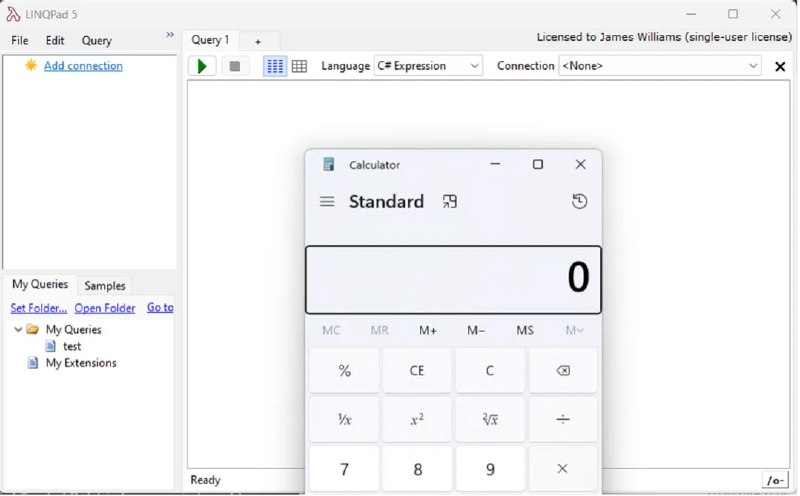Switch to the My Queries tab
The height and width of the screenshot is (496, 800).
click(x=40, y=284)
